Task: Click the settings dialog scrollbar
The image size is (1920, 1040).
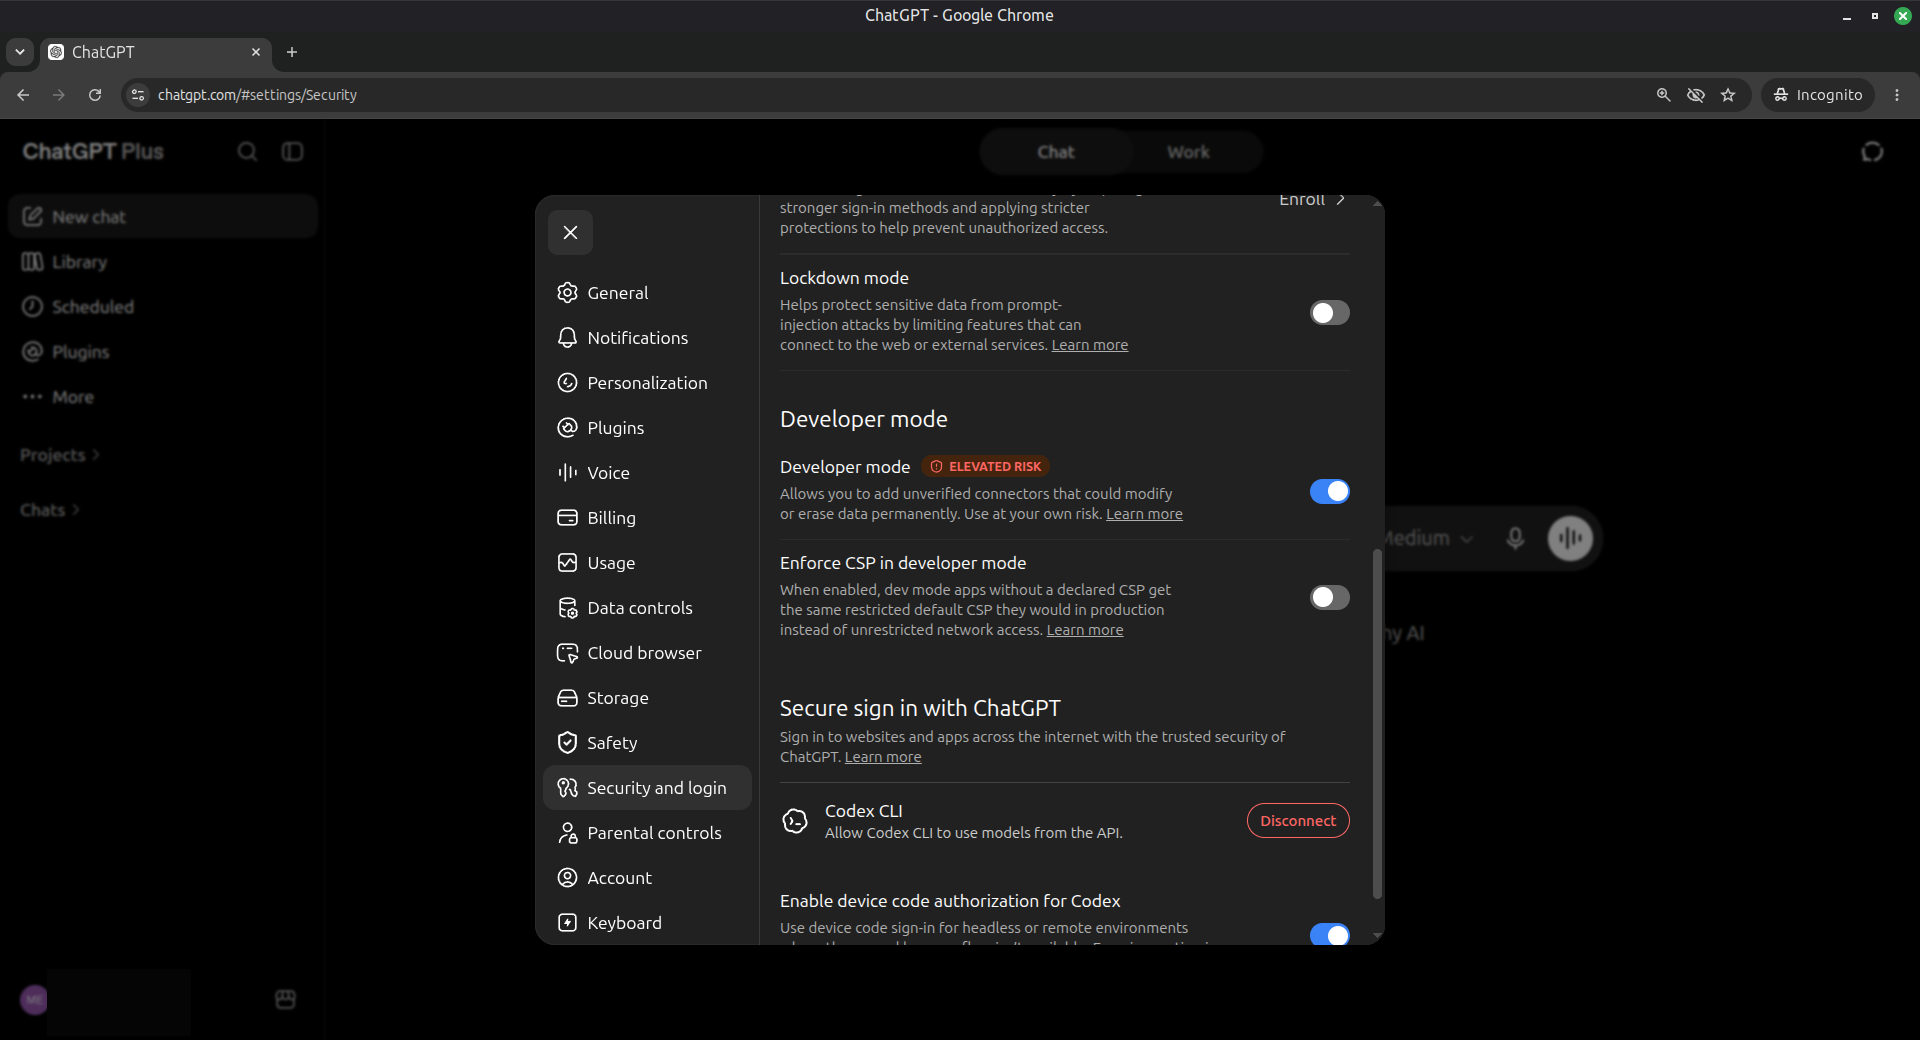Action: click(x=1377, y=722)
